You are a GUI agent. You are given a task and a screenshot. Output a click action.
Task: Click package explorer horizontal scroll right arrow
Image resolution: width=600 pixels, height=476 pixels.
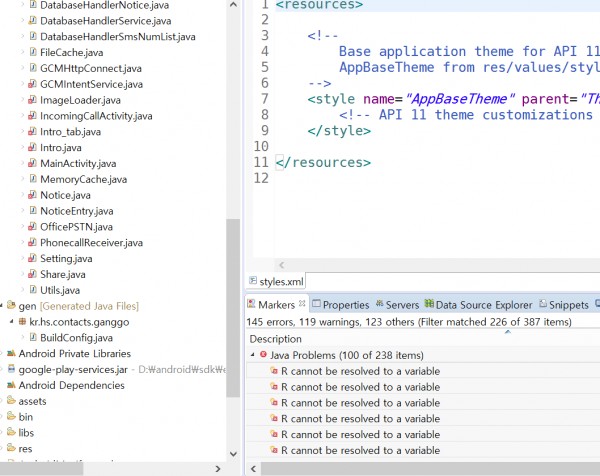(218, 469)
